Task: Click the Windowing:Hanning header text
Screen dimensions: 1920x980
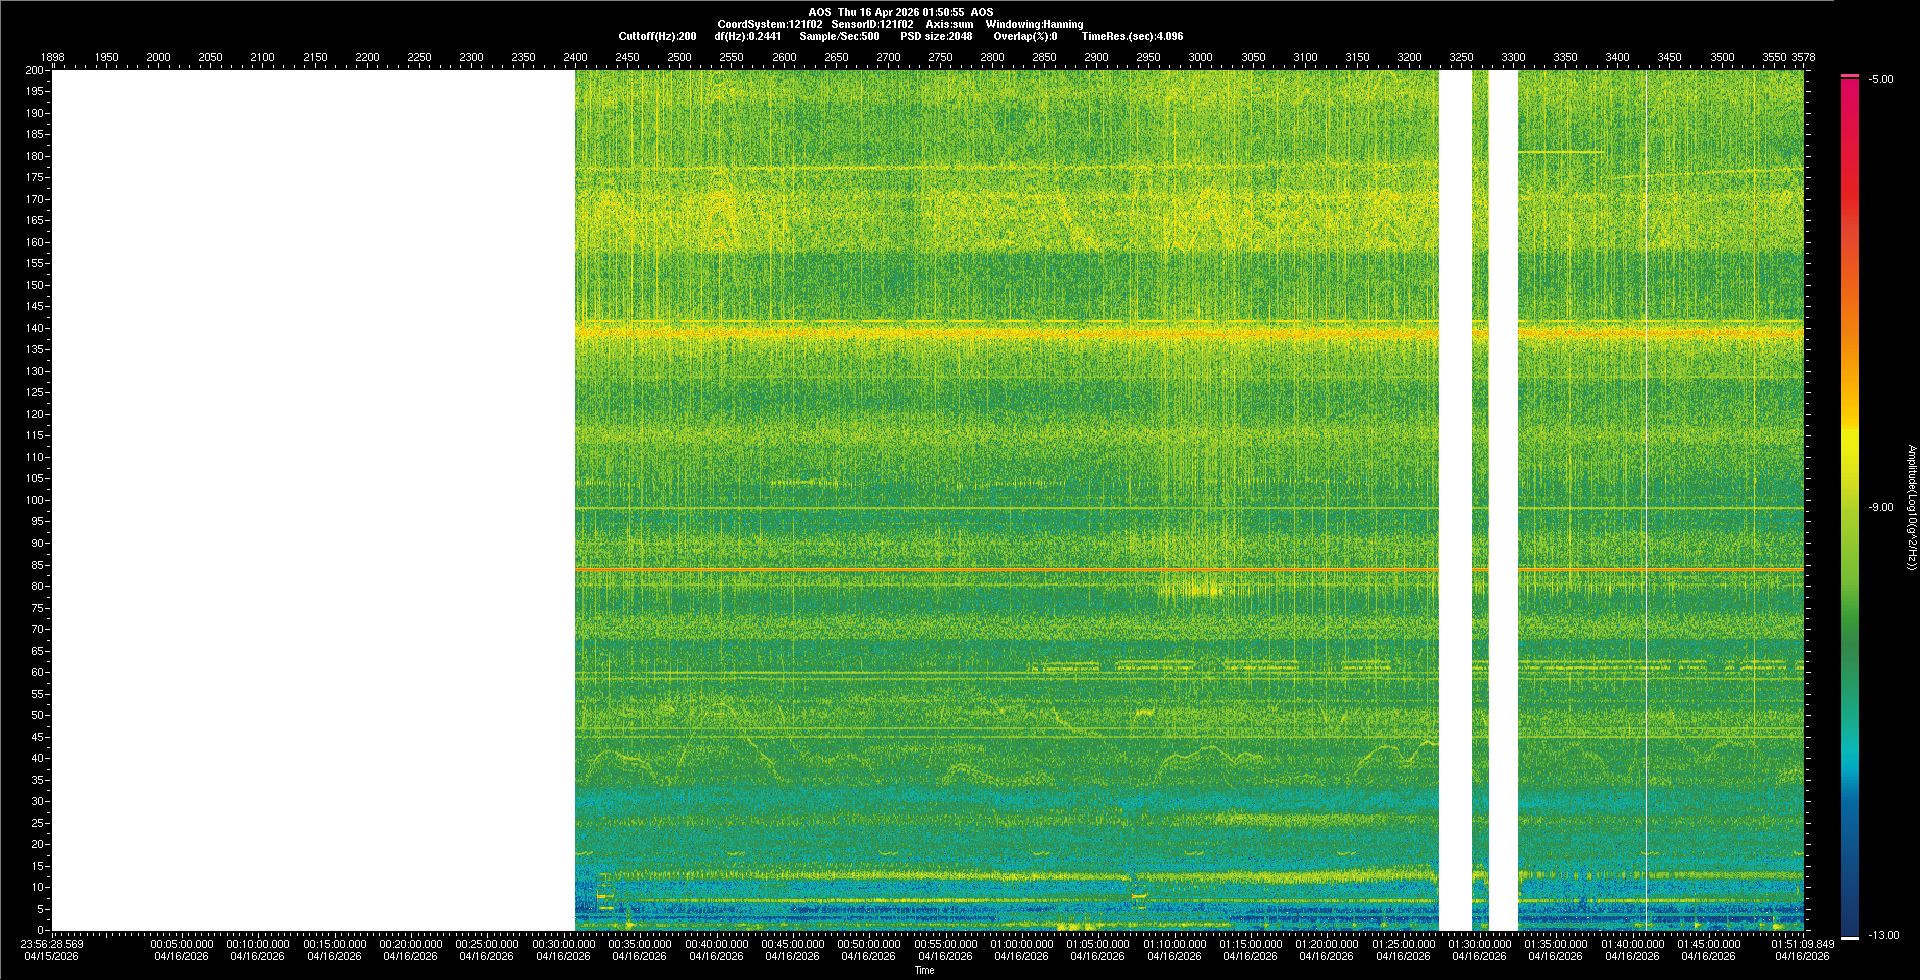Action: tap(1034, 24)
